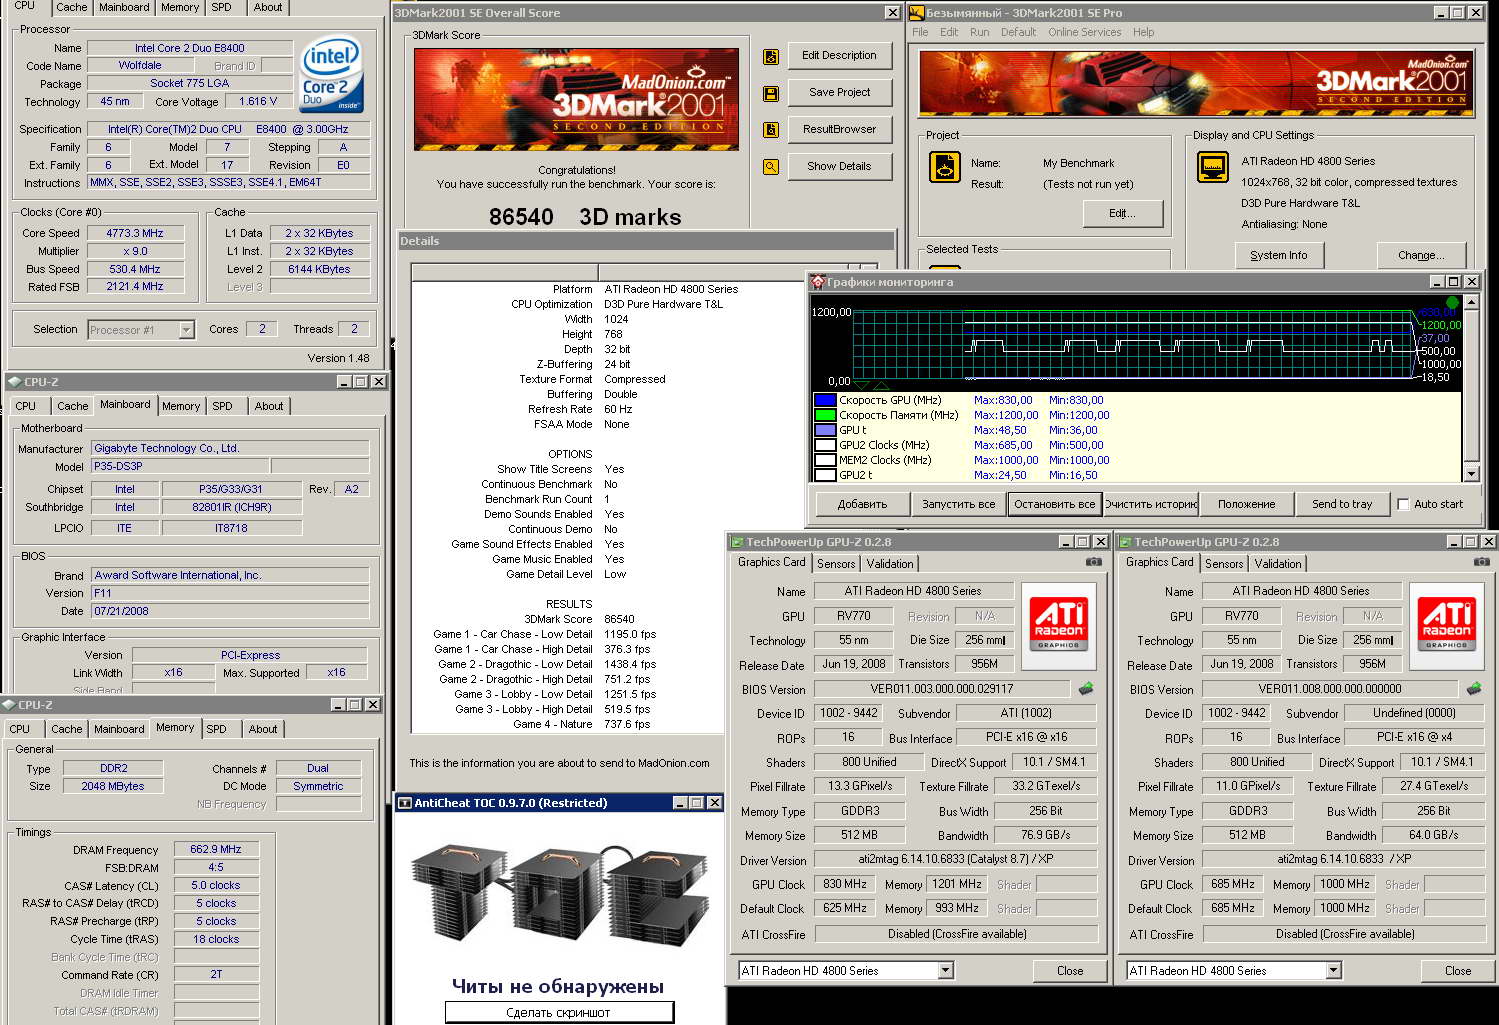Viewport: 1499px width, 1025px height.
Task: Click the BIOS save chip icon in right GPU-Z
Action: tap(1474, 688)
